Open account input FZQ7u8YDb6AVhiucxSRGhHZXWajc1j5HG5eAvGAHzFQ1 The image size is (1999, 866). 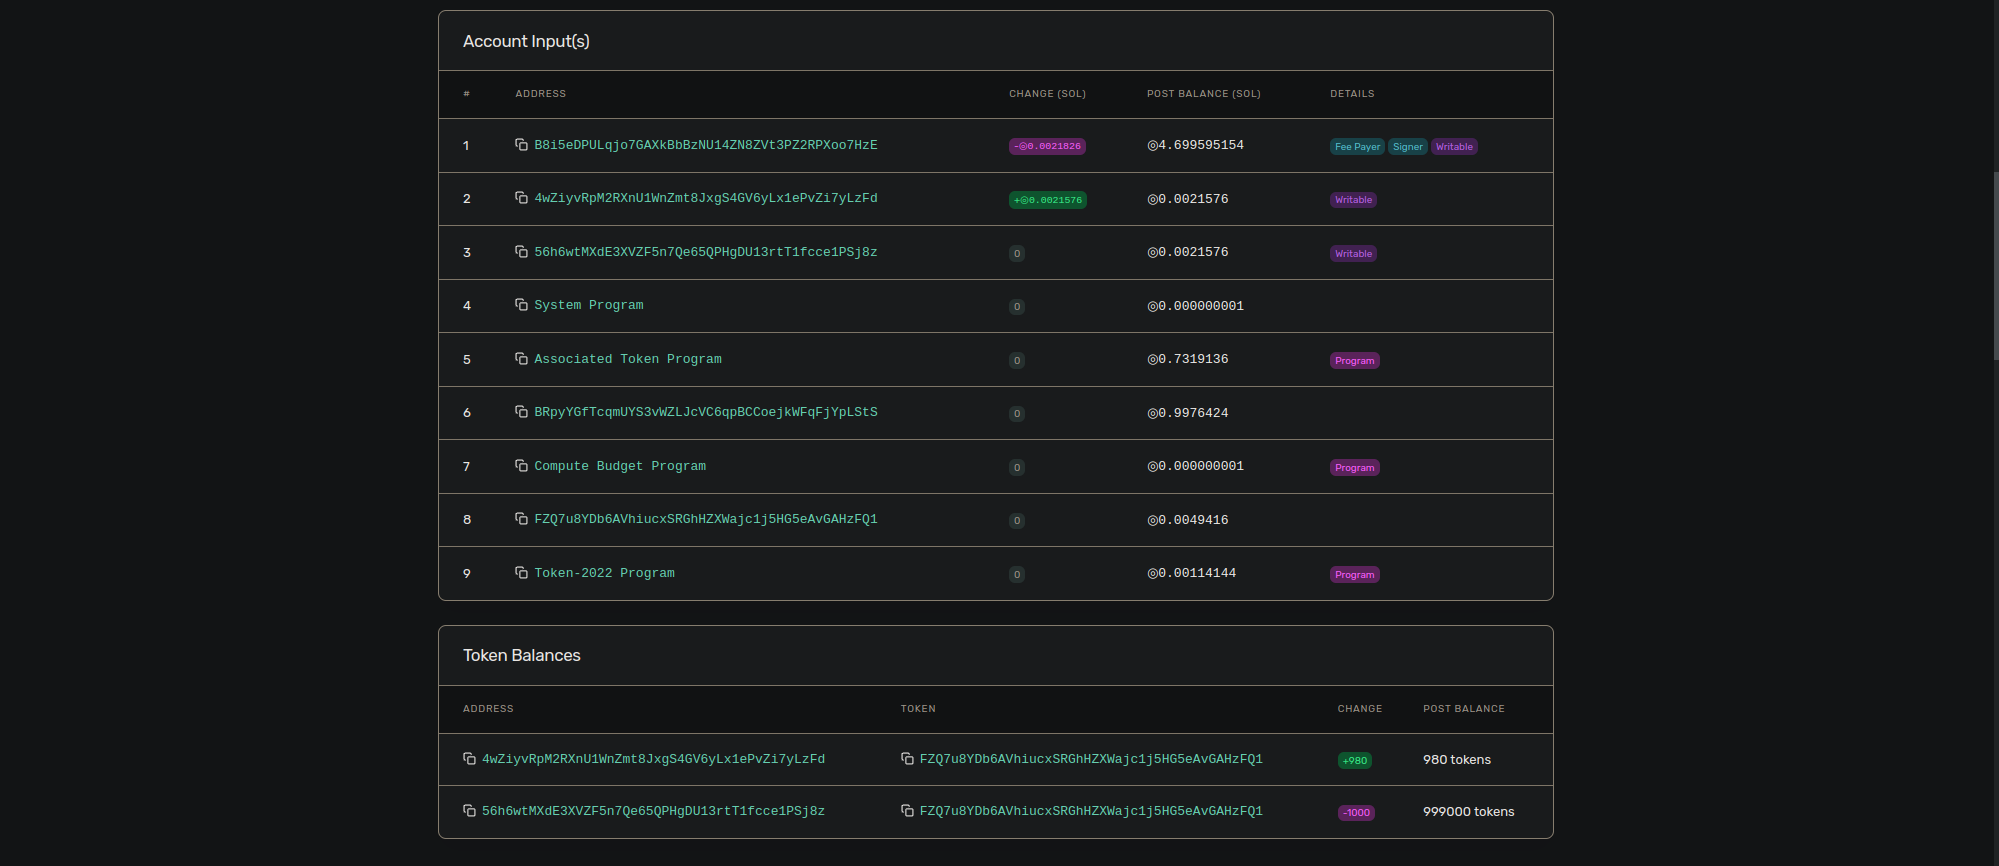pyautogui.click(x=706, y=519)
